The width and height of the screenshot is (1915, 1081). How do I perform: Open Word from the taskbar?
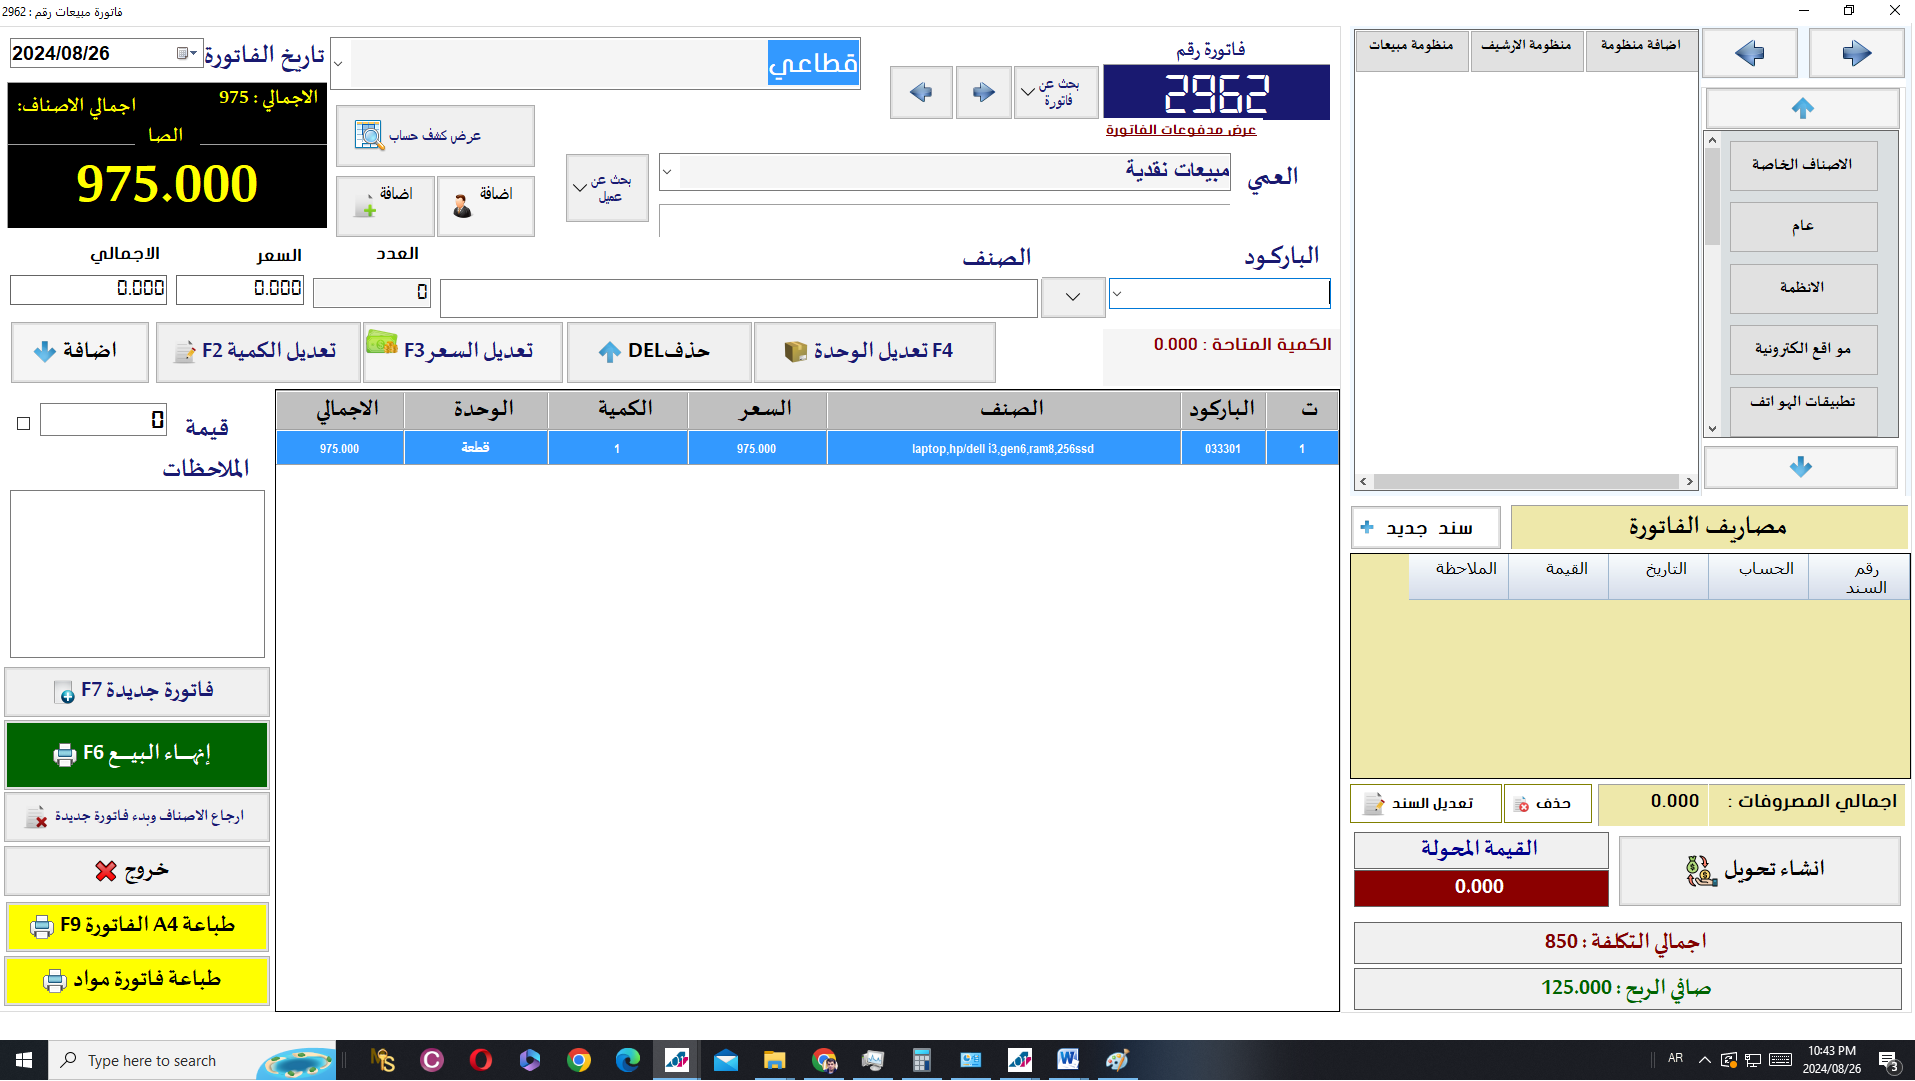1068,1060
